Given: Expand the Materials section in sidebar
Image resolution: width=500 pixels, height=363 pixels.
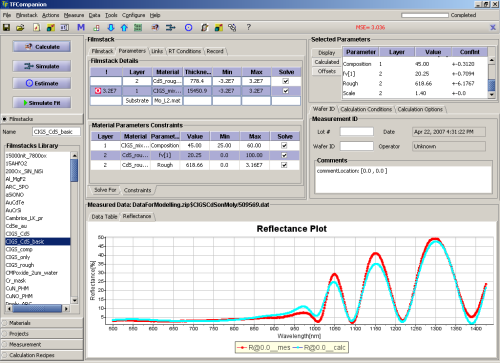Looking at the screenshot, I should [42, 323].
